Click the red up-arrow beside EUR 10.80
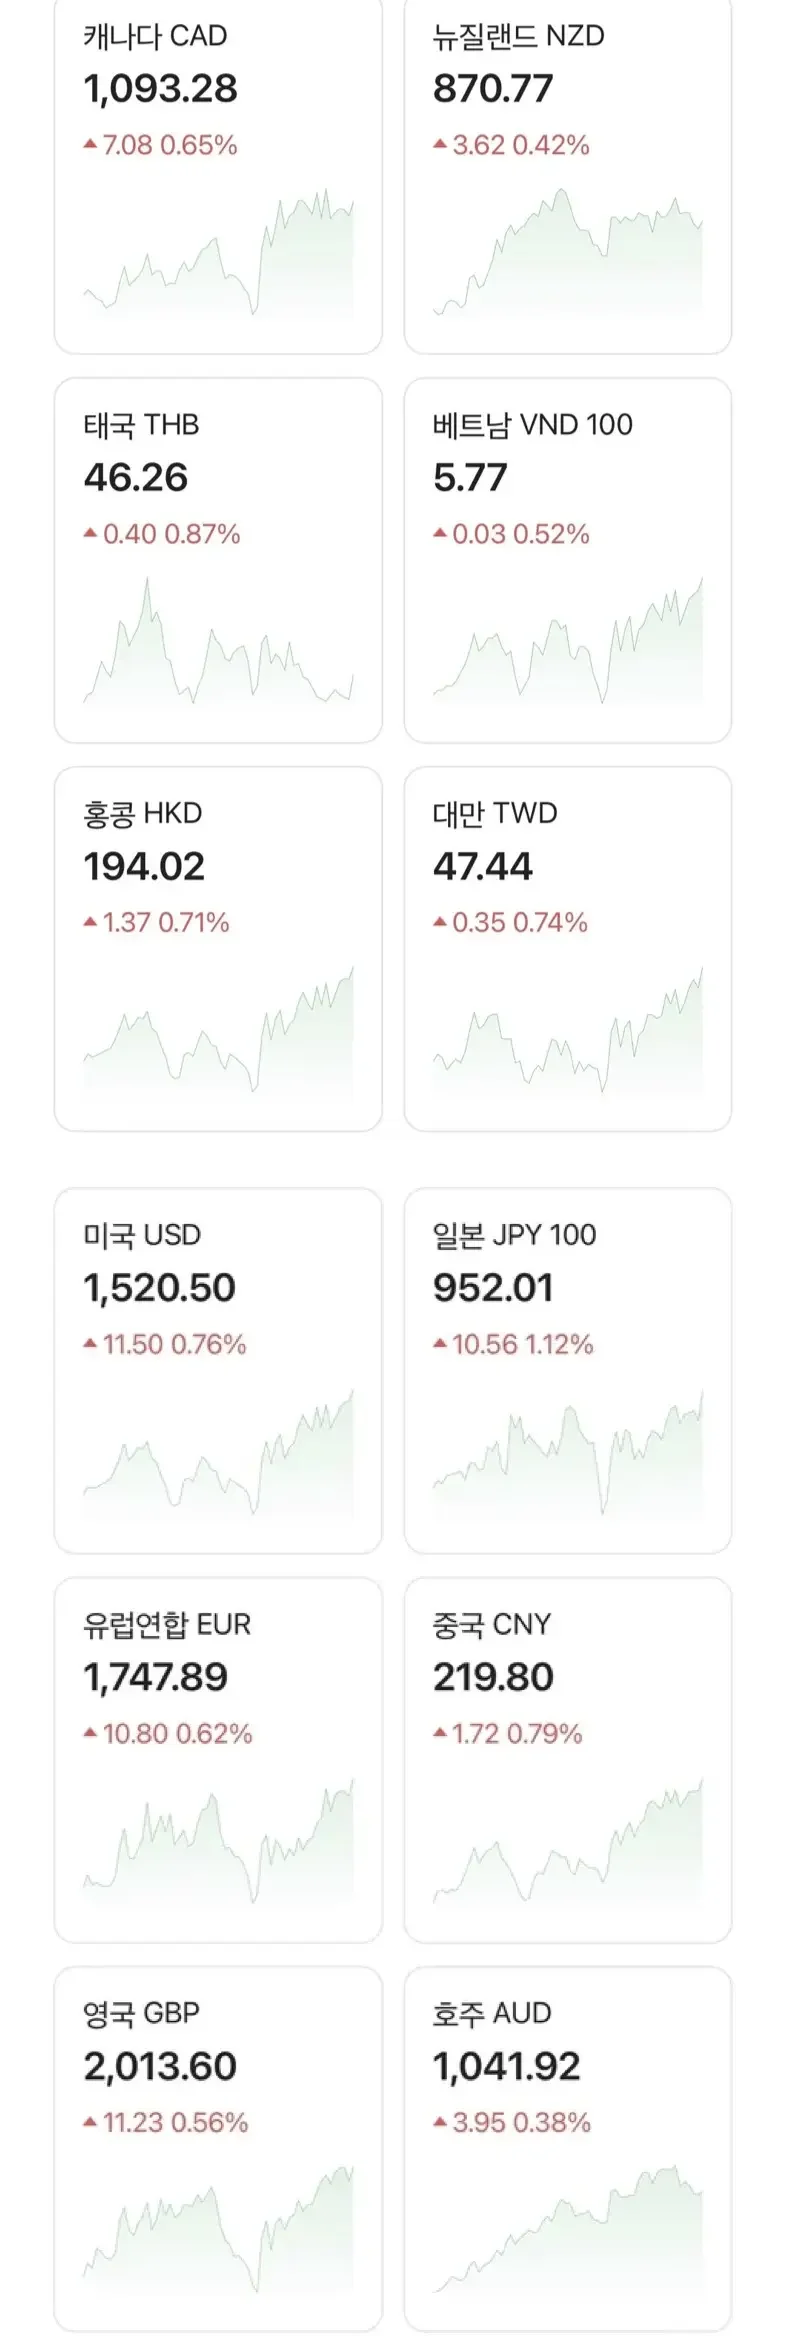This screenshot has width=786, height=2336. 91,1733
